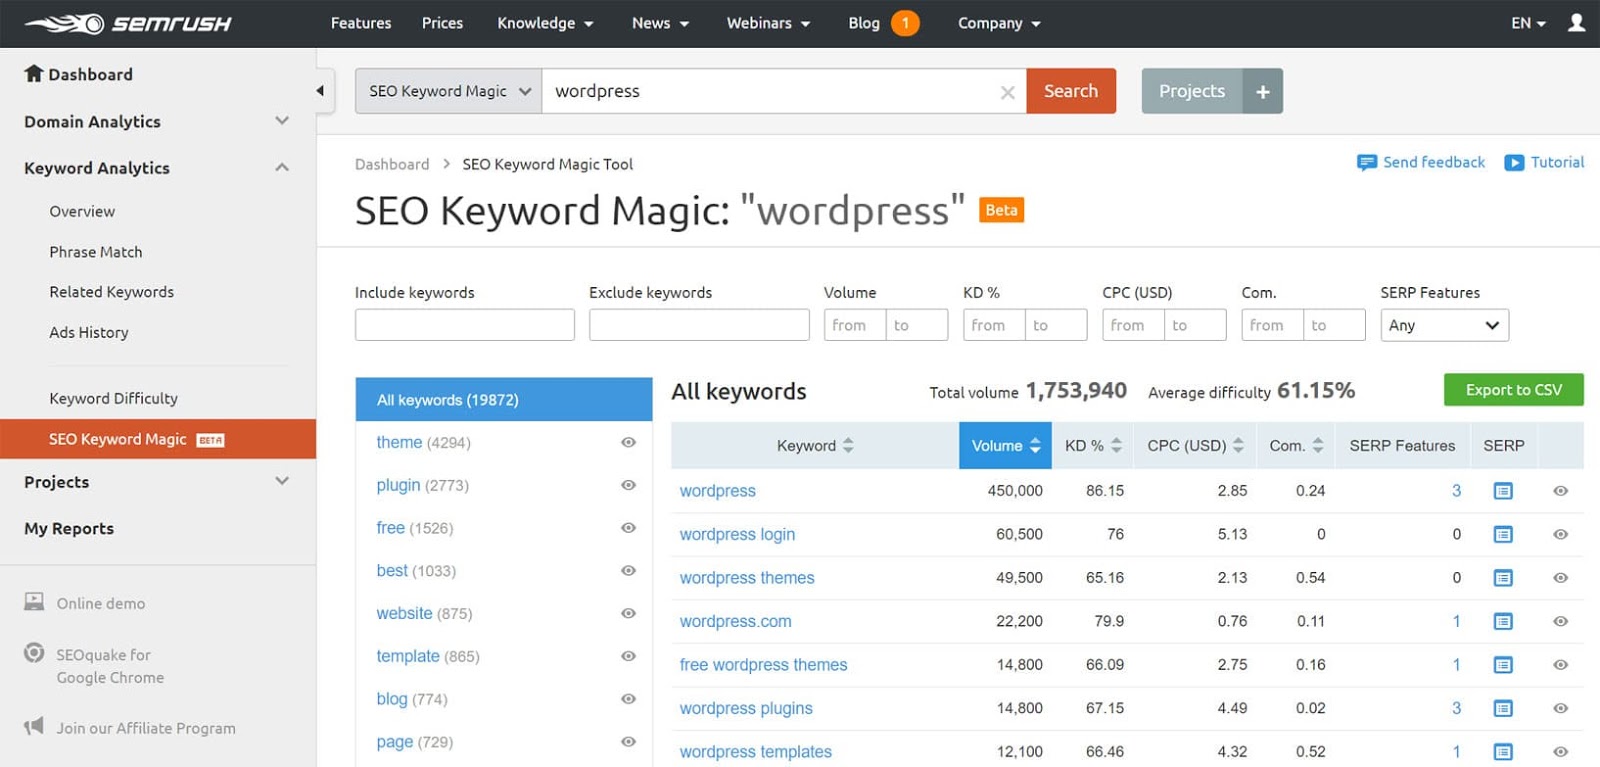Click the Include keywords input field
1600x767 pixels.
click(x=464, y=326)
